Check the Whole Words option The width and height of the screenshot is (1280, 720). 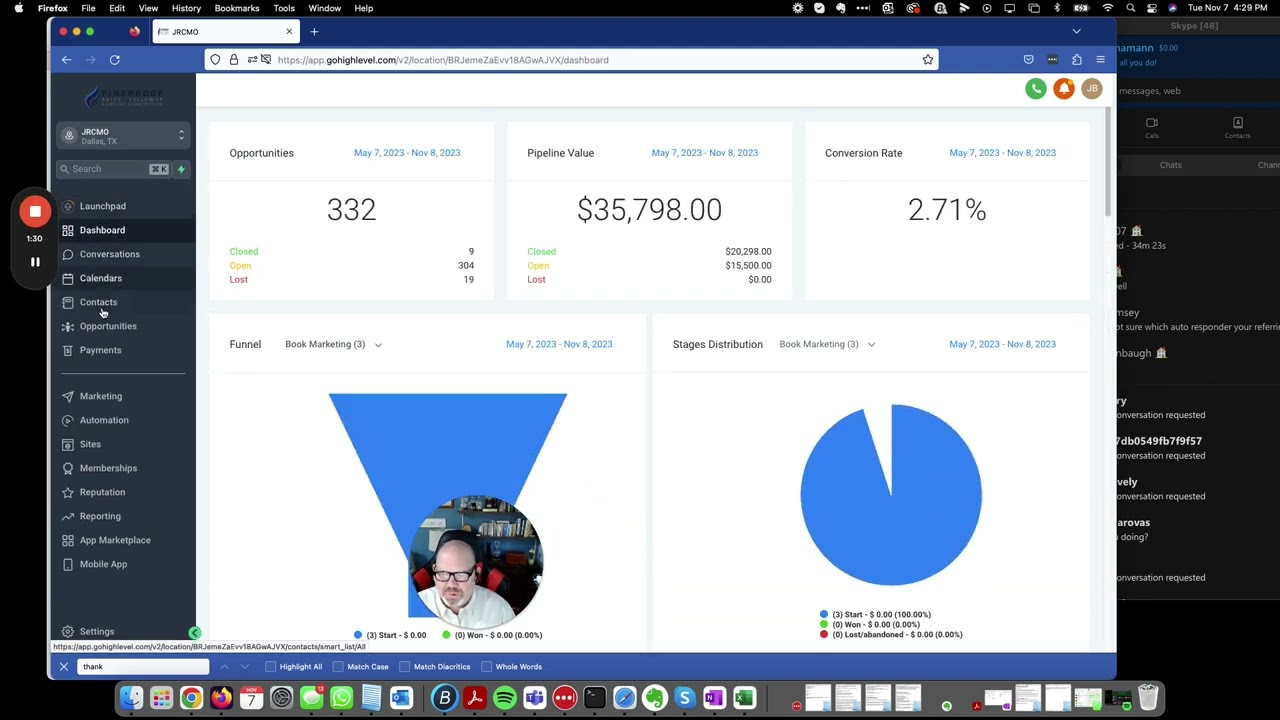coord(486,667)
